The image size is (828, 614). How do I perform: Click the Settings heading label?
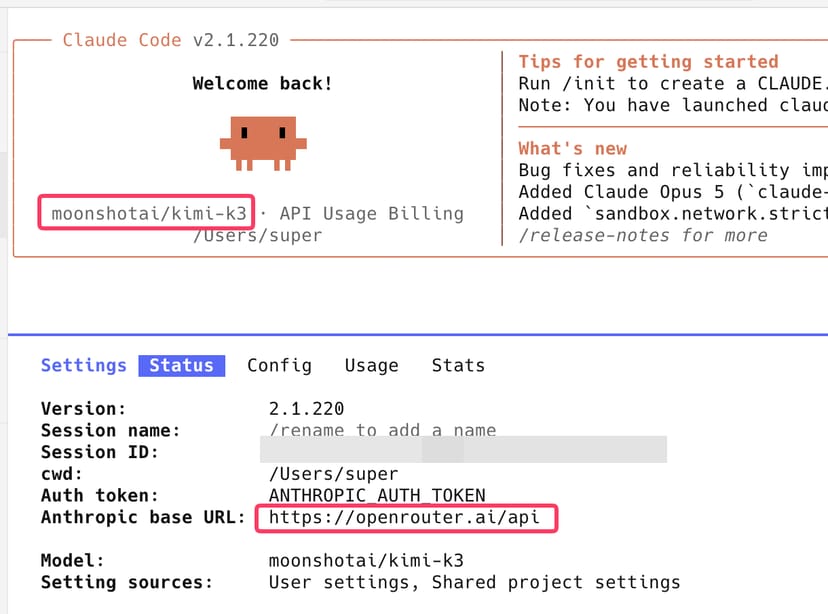[x=84, y=365]
